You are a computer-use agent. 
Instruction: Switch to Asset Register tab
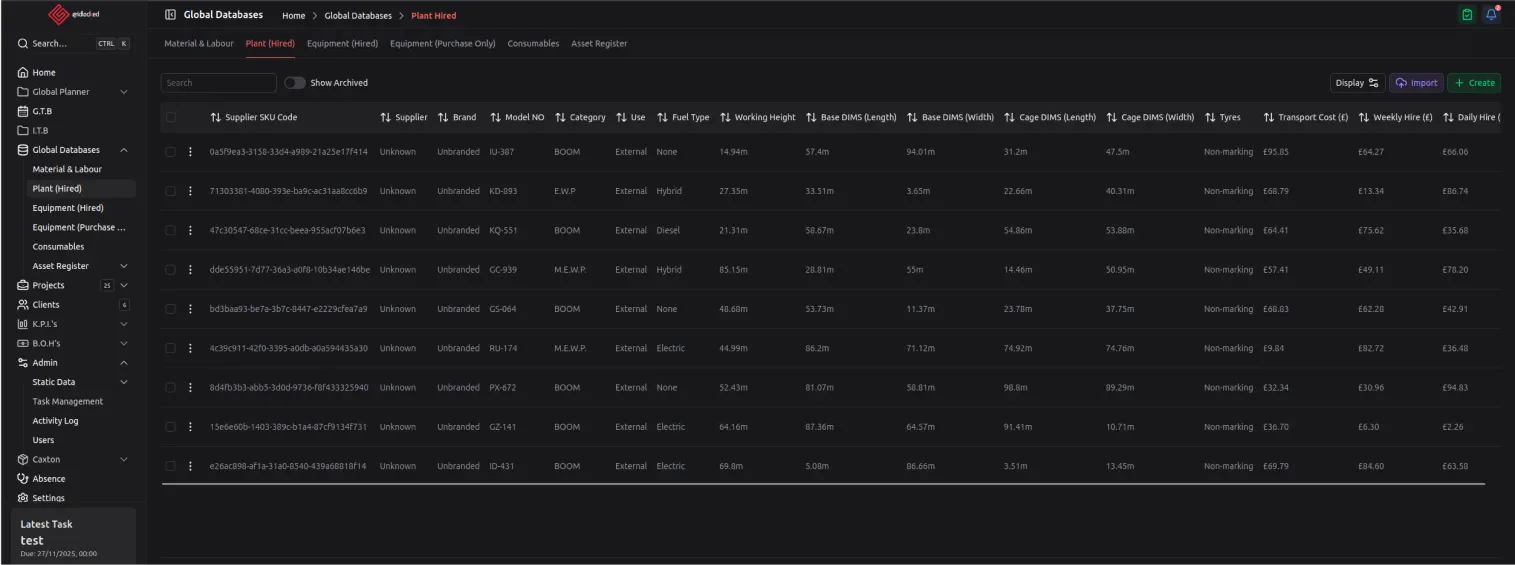tap(599, 44)
